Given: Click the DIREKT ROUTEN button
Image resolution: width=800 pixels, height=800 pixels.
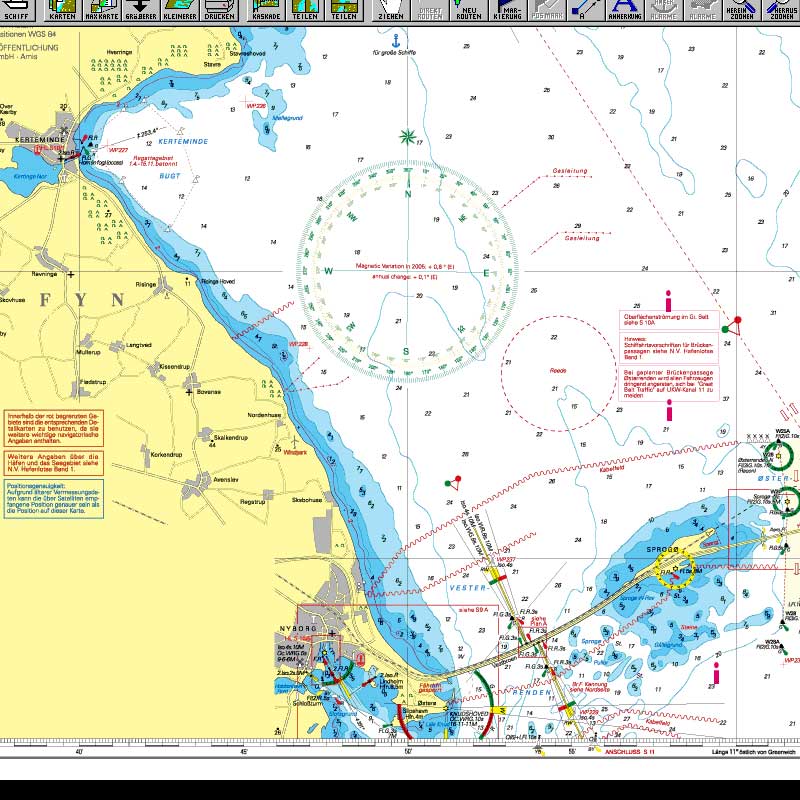Looking at the screenshot, I should (429, 11).
